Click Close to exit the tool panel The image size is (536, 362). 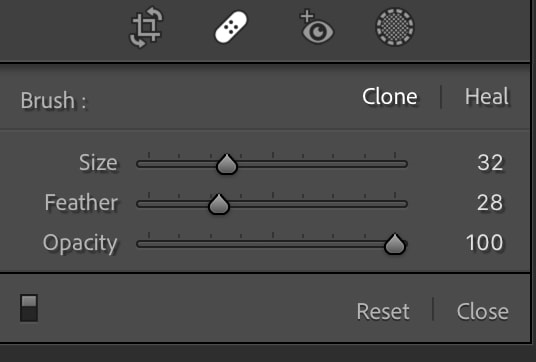point(483,311)
